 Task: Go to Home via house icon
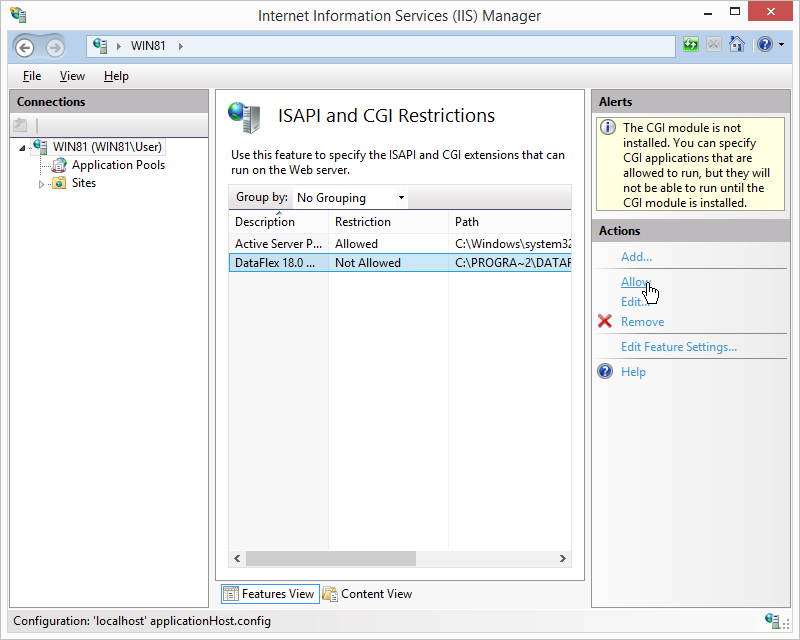click(737, 45)
